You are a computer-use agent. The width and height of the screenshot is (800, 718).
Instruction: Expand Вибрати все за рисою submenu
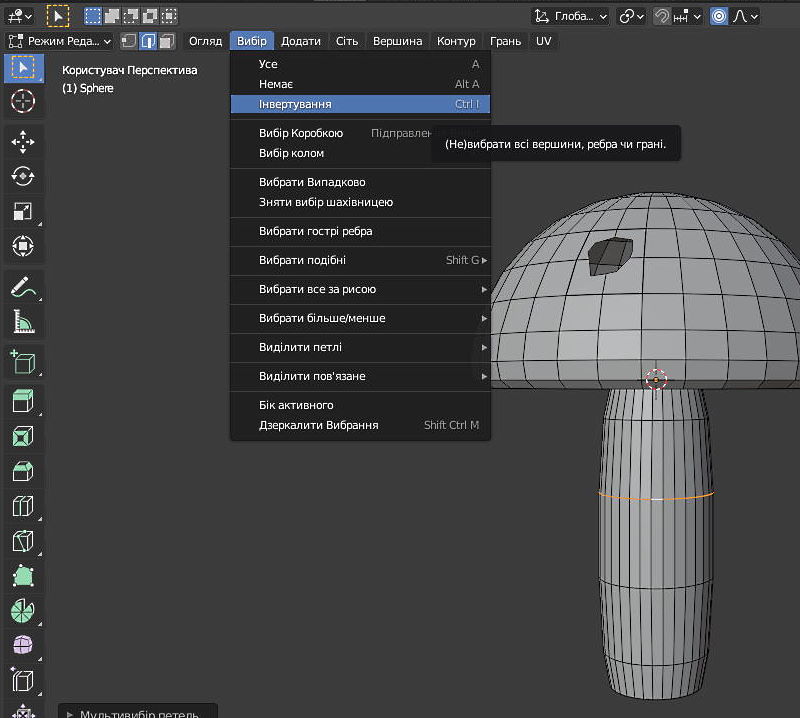point(360,289)
